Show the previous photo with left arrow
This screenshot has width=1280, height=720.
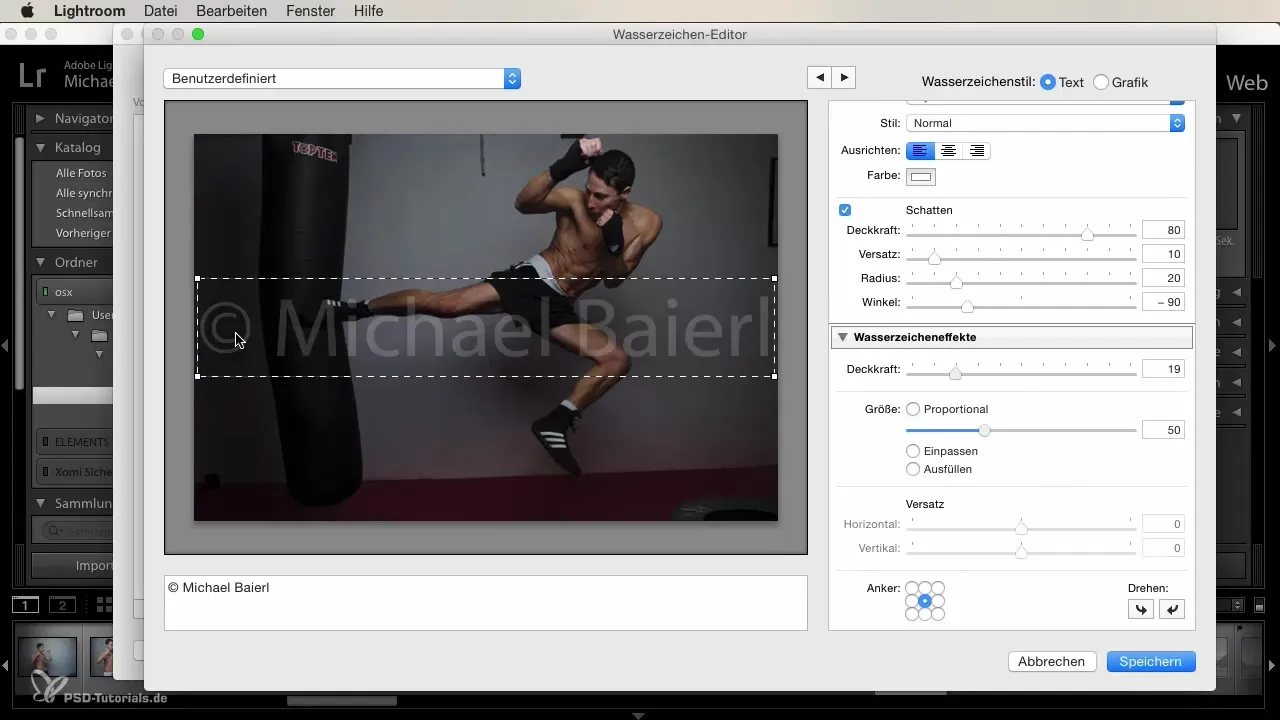tap(819, 78)
